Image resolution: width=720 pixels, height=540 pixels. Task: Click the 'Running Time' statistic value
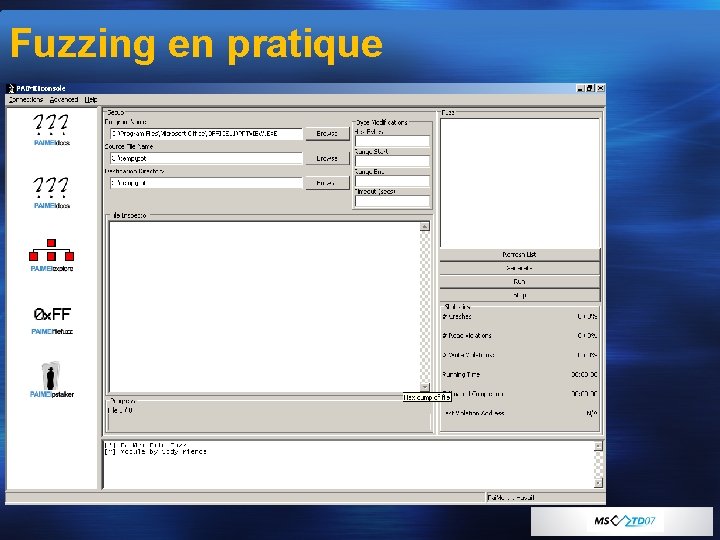click(x=584, y=375)
